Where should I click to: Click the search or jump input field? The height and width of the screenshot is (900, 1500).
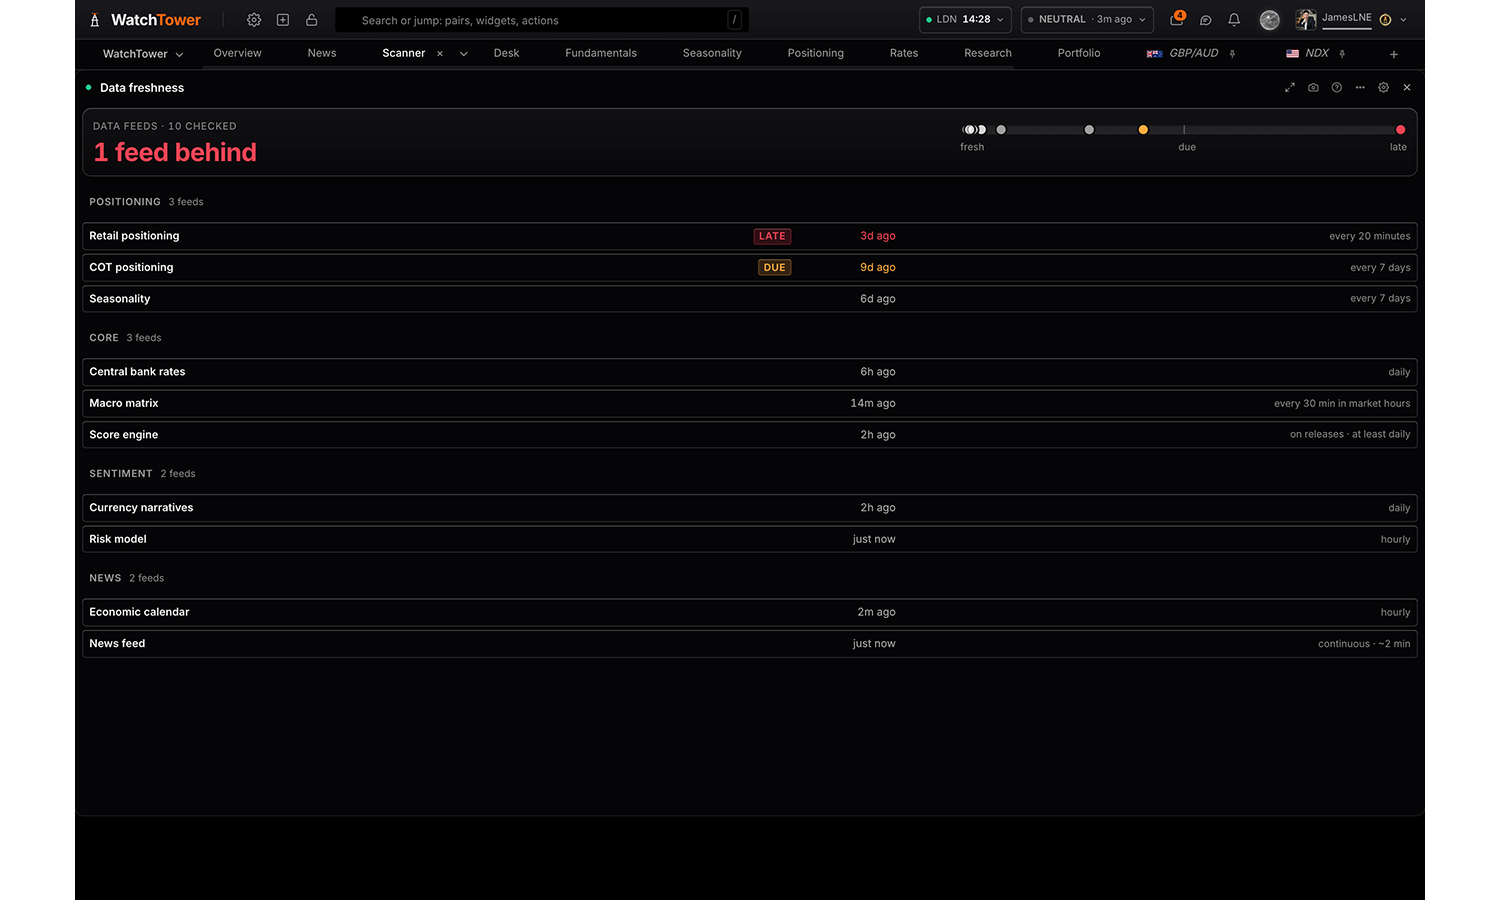point(542,20)
